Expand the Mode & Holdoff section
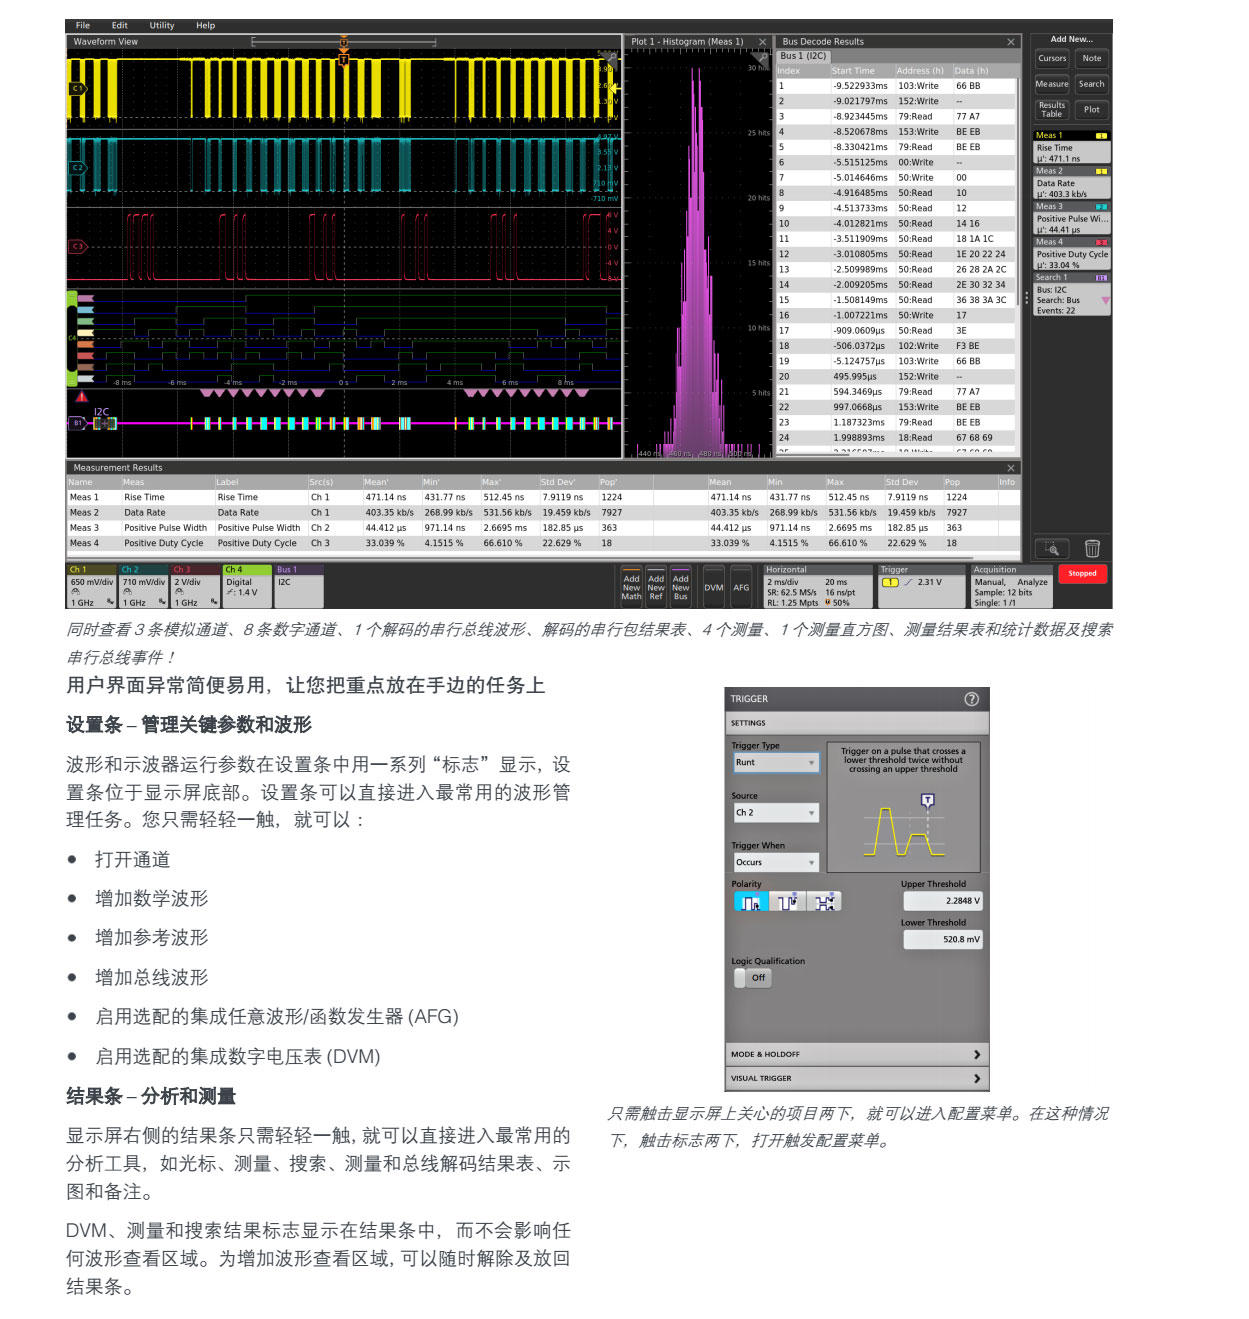The width and height of the screenshot is (1249, 1319). [856, 1054]
